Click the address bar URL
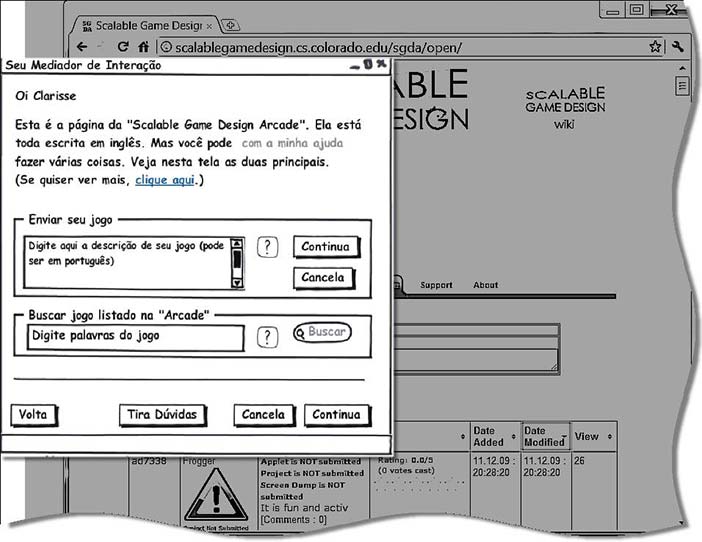702x542 pixels. pyautogui.click(x=318, y=47)
